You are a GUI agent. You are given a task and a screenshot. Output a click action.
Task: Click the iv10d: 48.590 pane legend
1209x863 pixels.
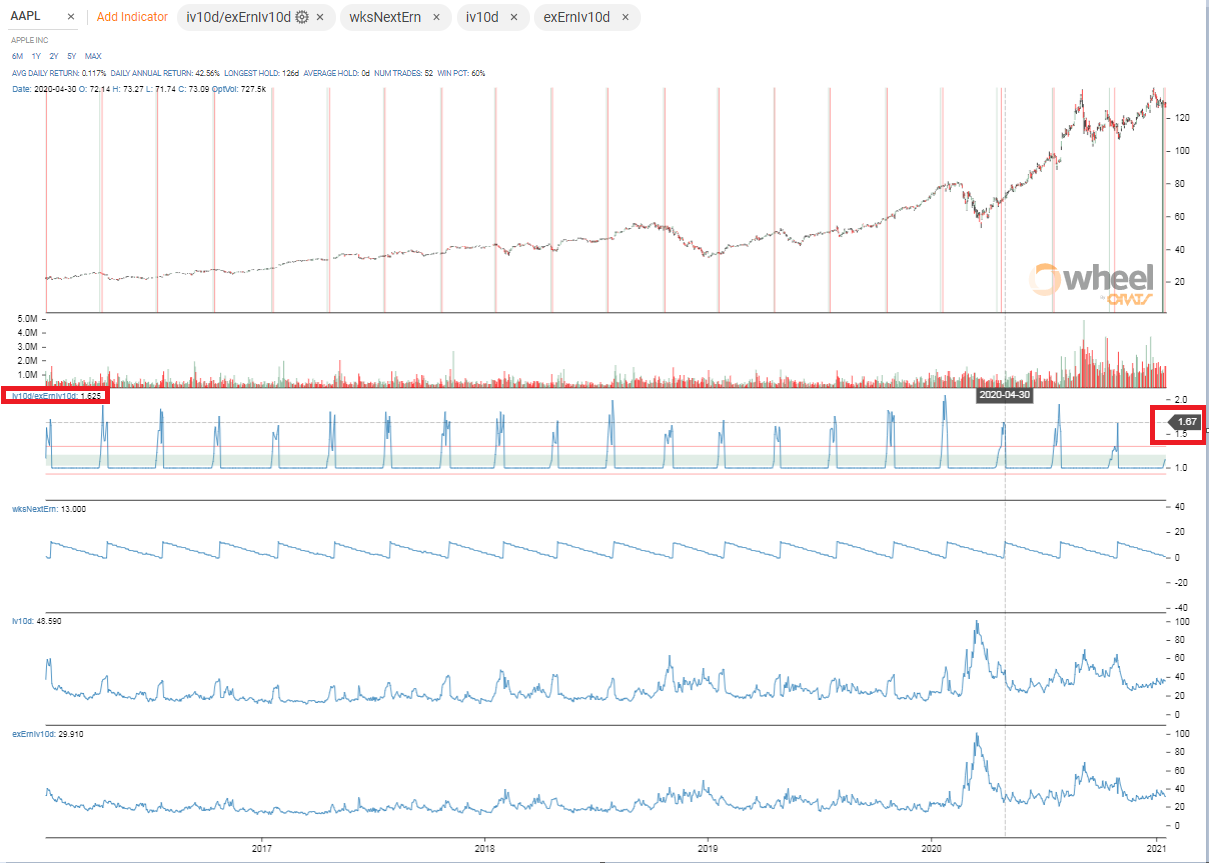coord(36,621)
